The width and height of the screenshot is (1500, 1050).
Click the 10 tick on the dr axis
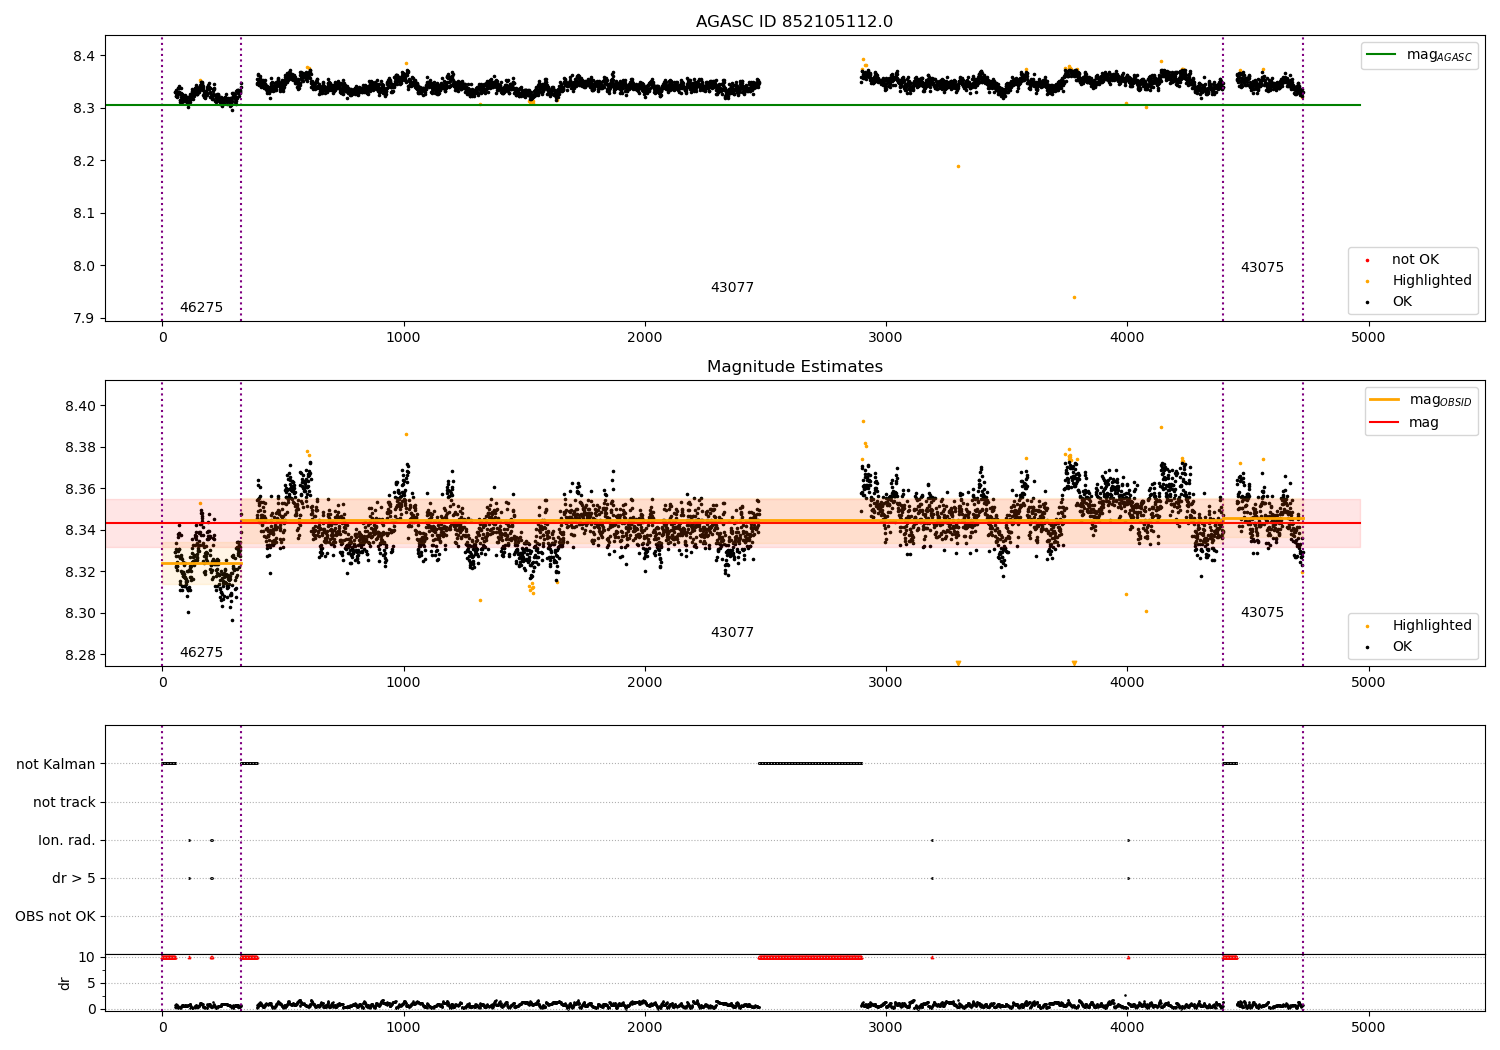87,958
